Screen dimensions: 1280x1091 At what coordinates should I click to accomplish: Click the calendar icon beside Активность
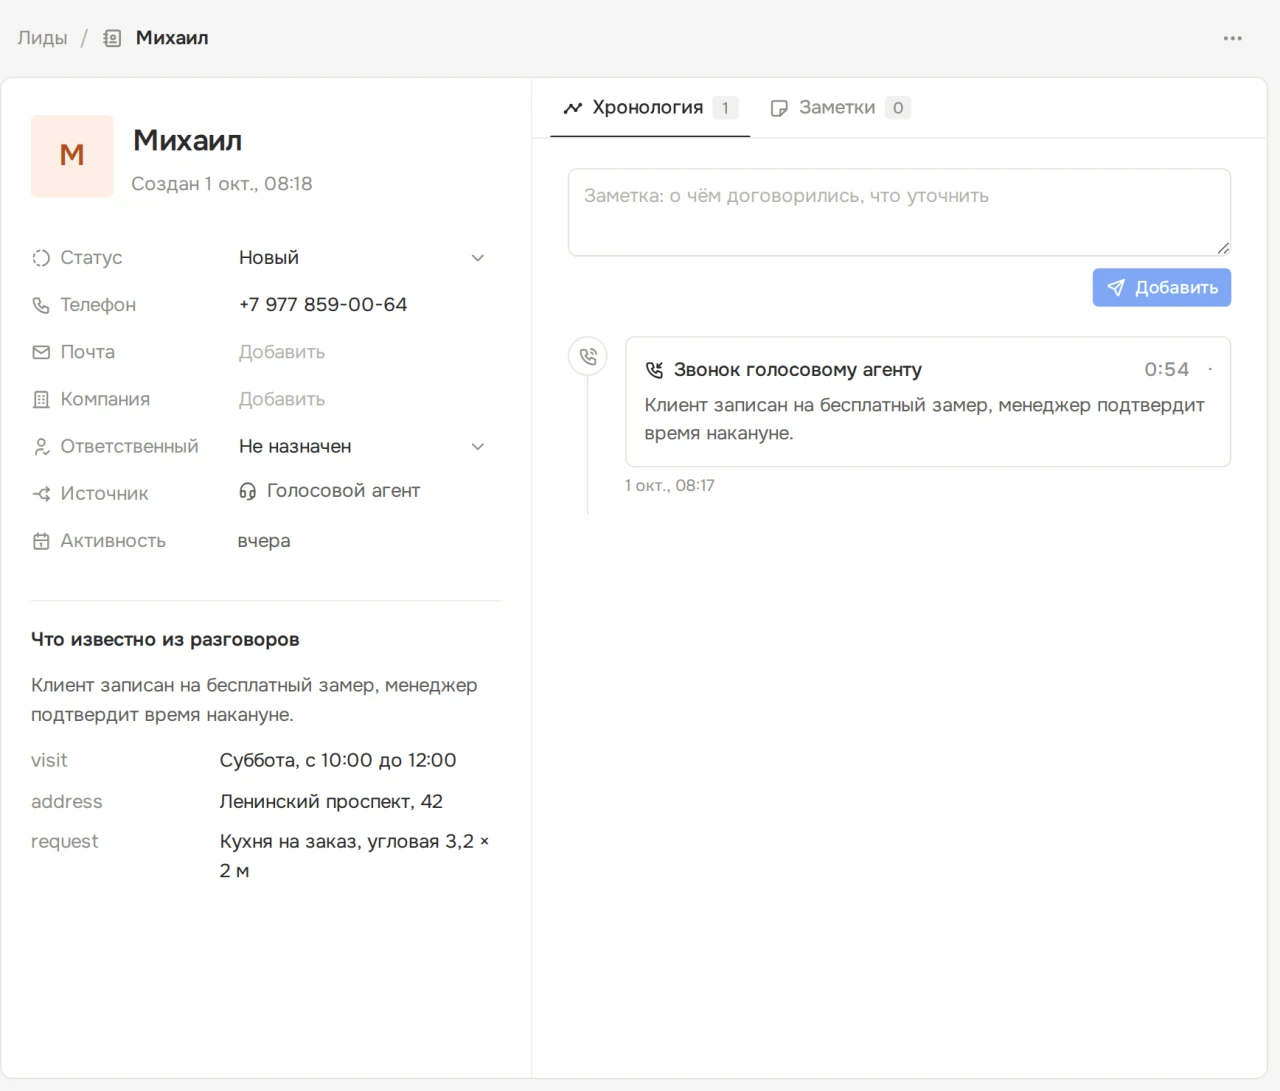[x=41, y=541]
